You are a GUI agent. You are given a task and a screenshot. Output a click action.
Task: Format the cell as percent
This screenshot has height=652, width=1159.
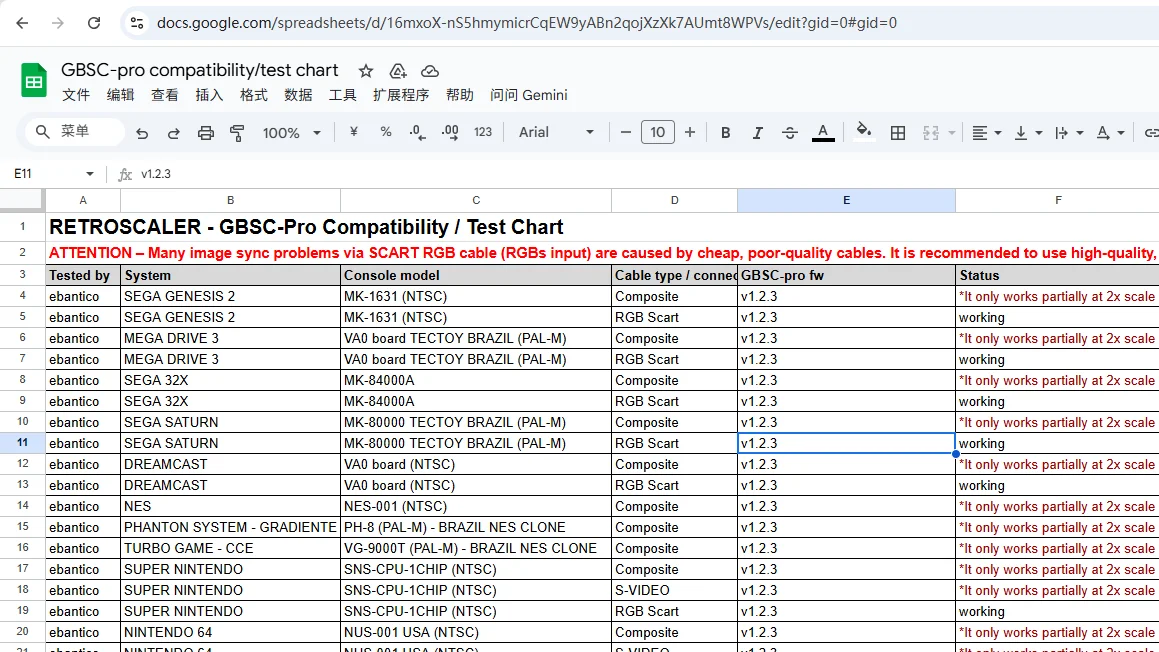point(386,132)
